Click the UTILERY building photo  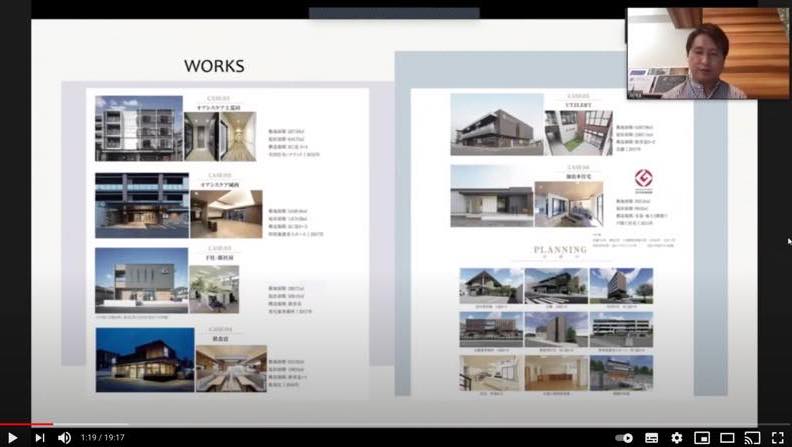[x=495, y=125]
